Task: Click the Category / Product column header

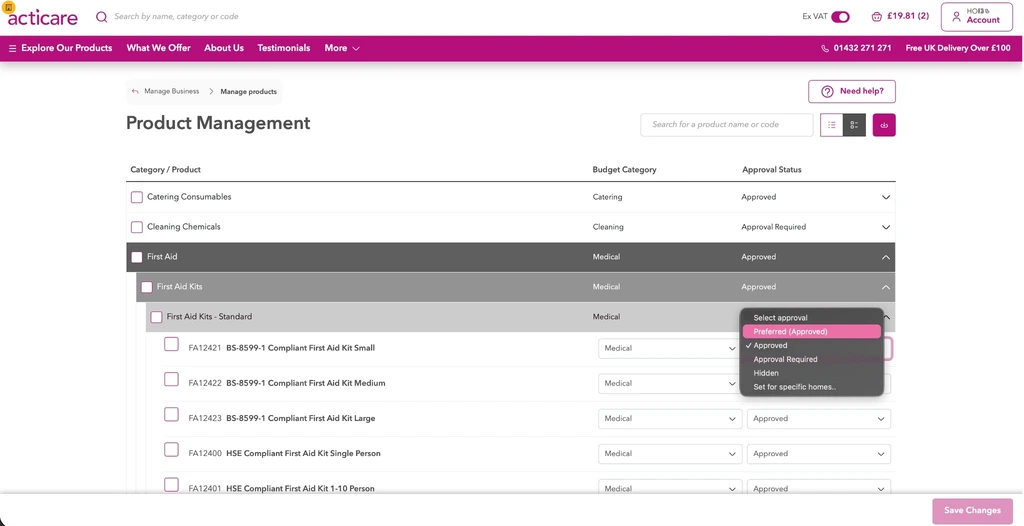Action: [165, 170]
